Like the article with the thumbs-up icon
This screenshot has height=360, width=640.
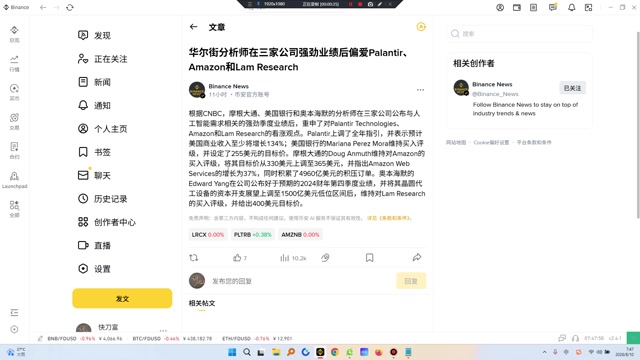click(237, 258)
